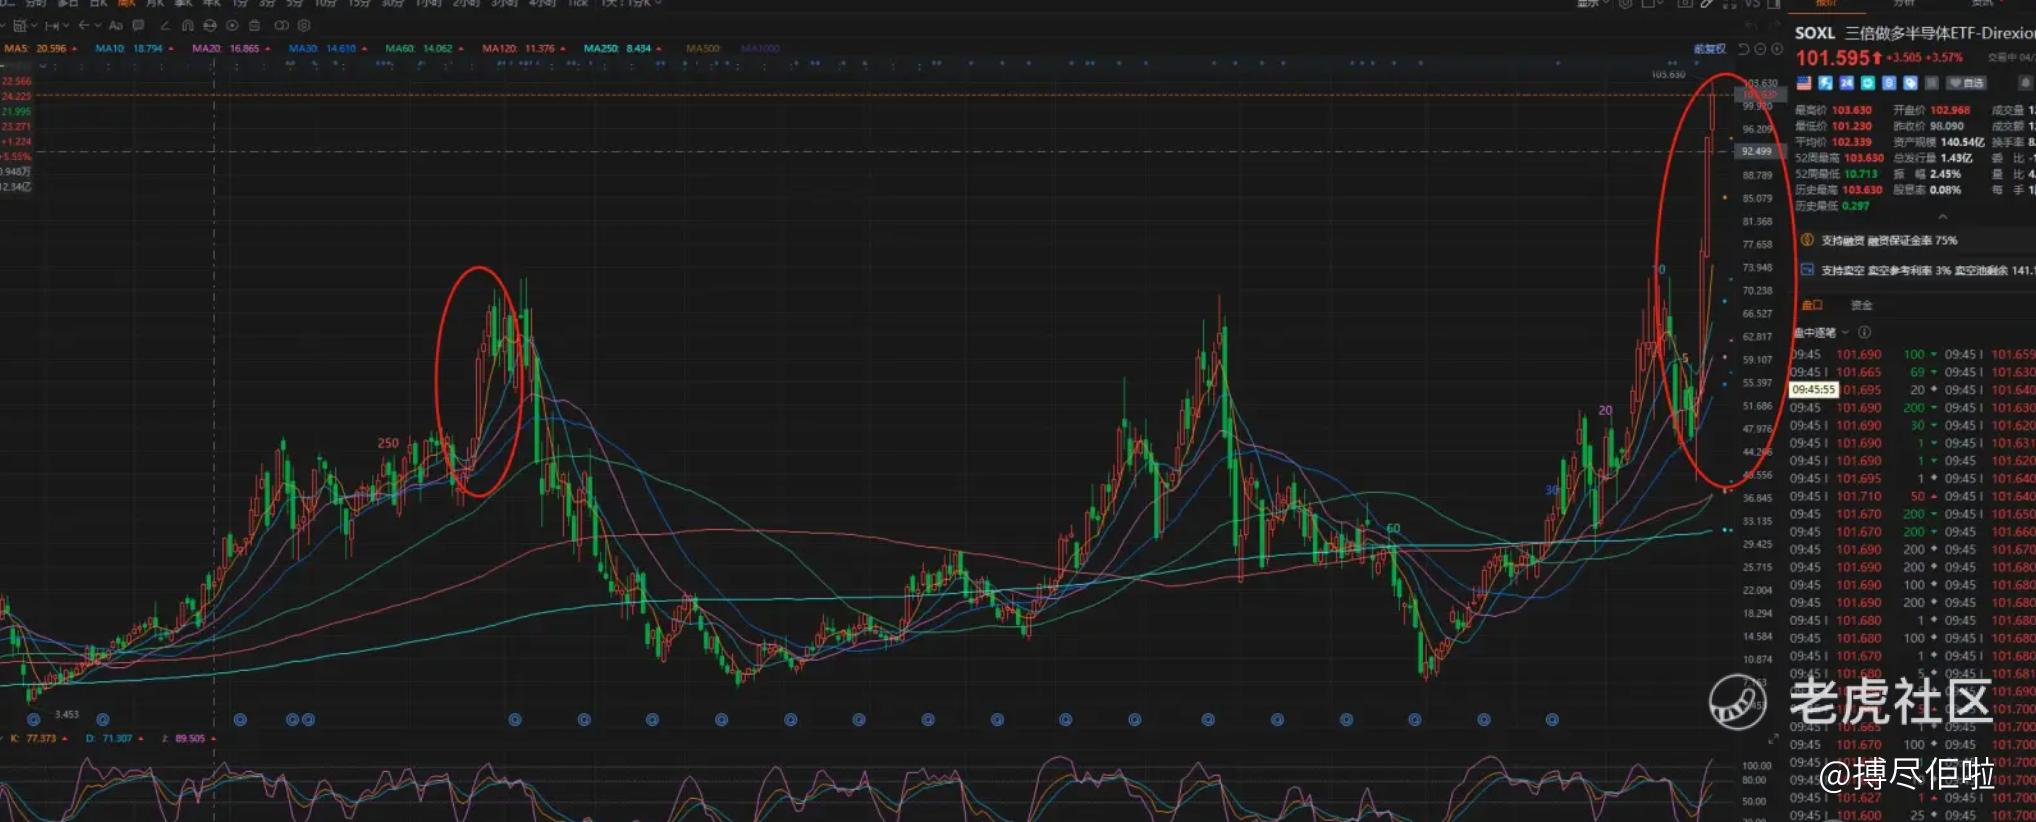Viewport: 2036px width, 822px height.
Task: Click the MA30 indicator label
Action: point(303,48)
